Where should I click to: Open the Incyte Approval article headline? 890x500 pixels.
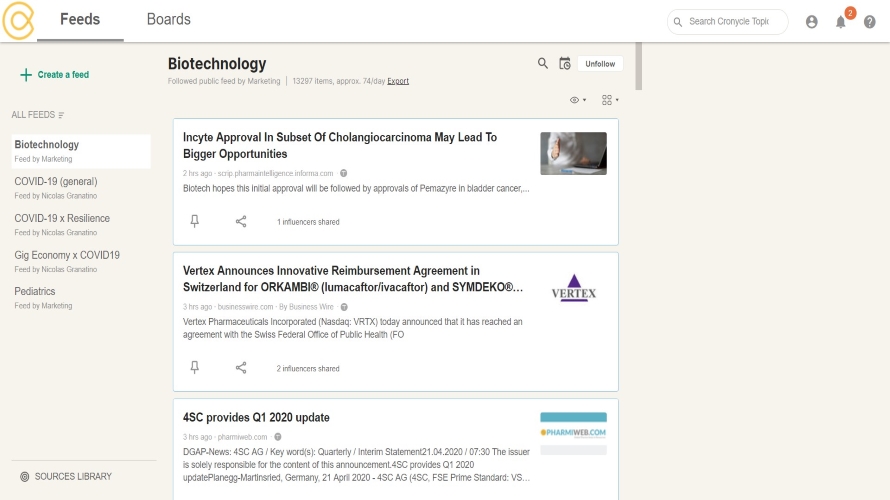click(x=339, y=145)
